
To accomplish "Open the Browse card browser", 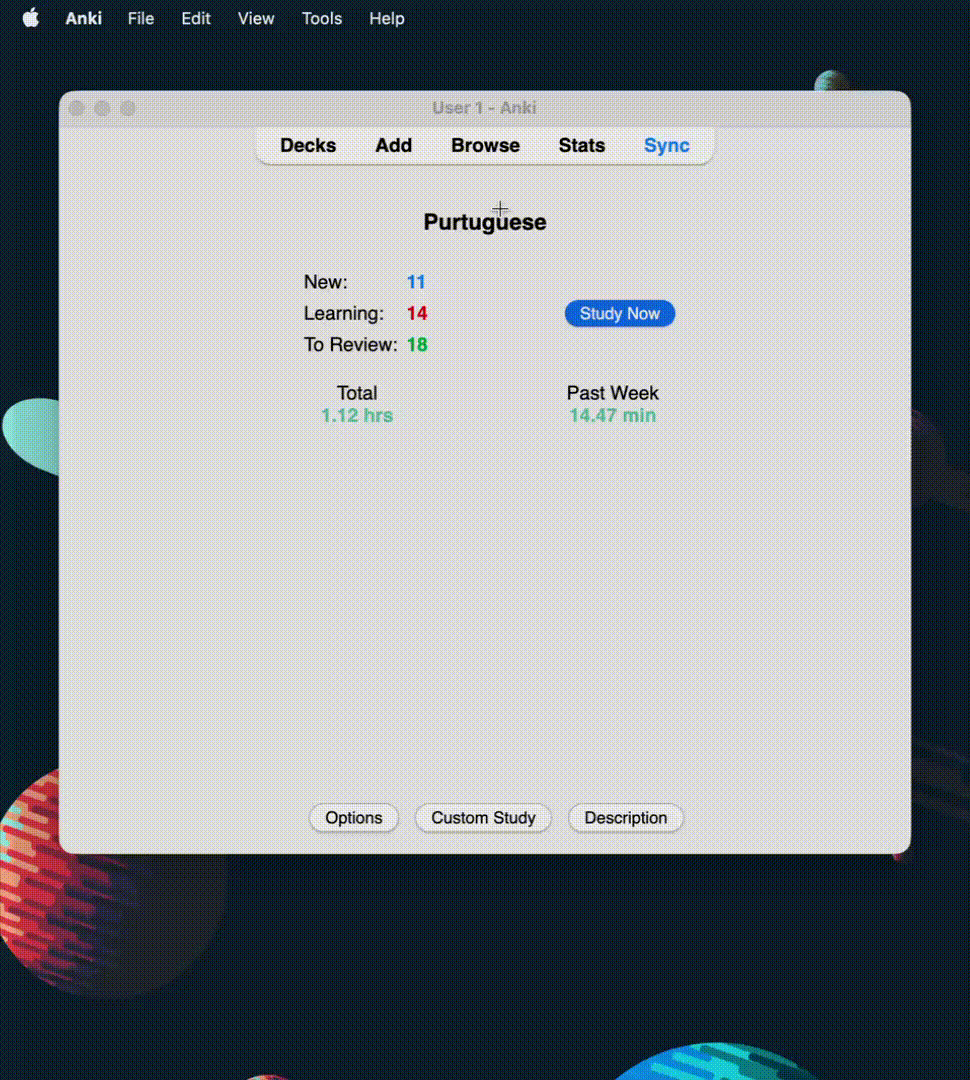I will (x=485, y=145).
